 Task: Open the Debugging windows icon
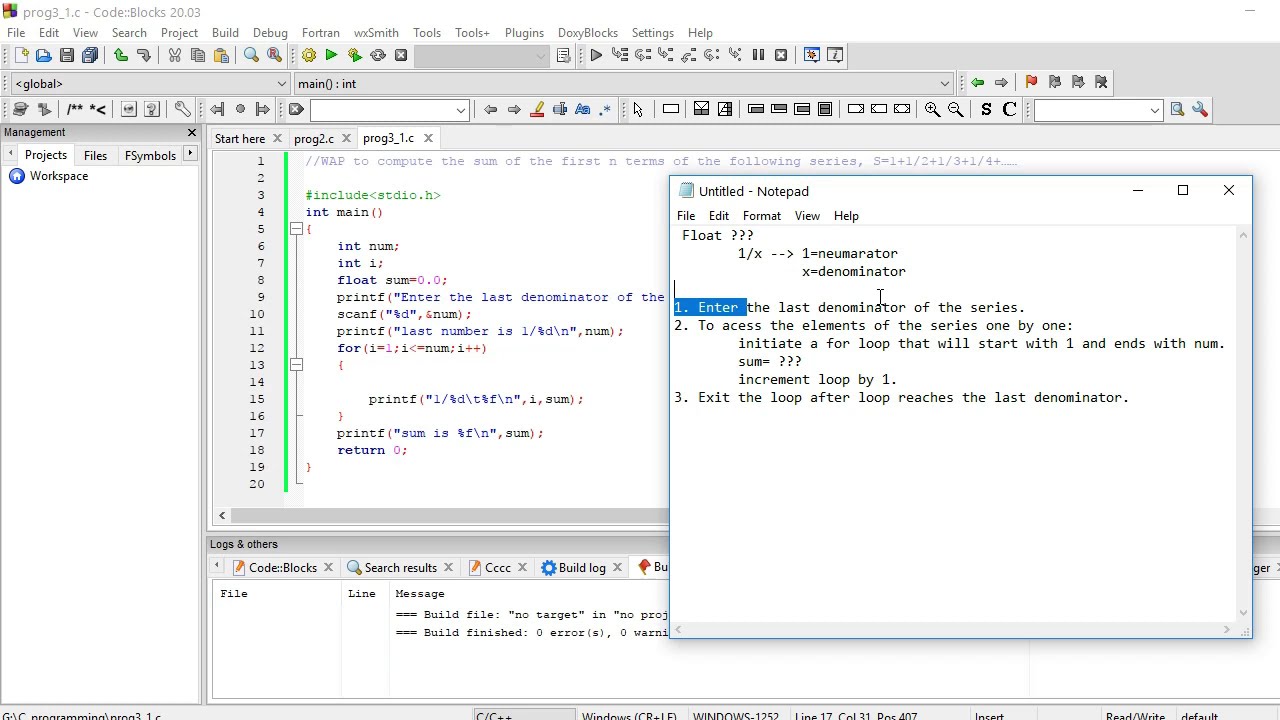click(812, 56)
